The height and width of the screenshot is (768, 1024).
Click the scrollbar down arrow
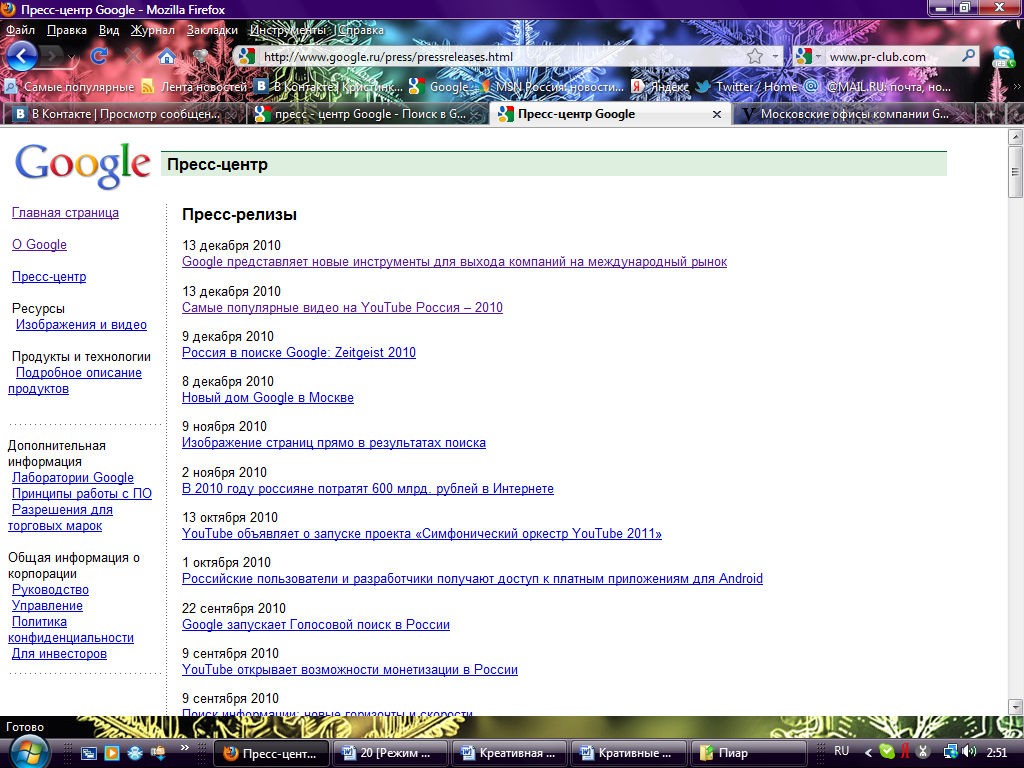(x=1014, y=706)
